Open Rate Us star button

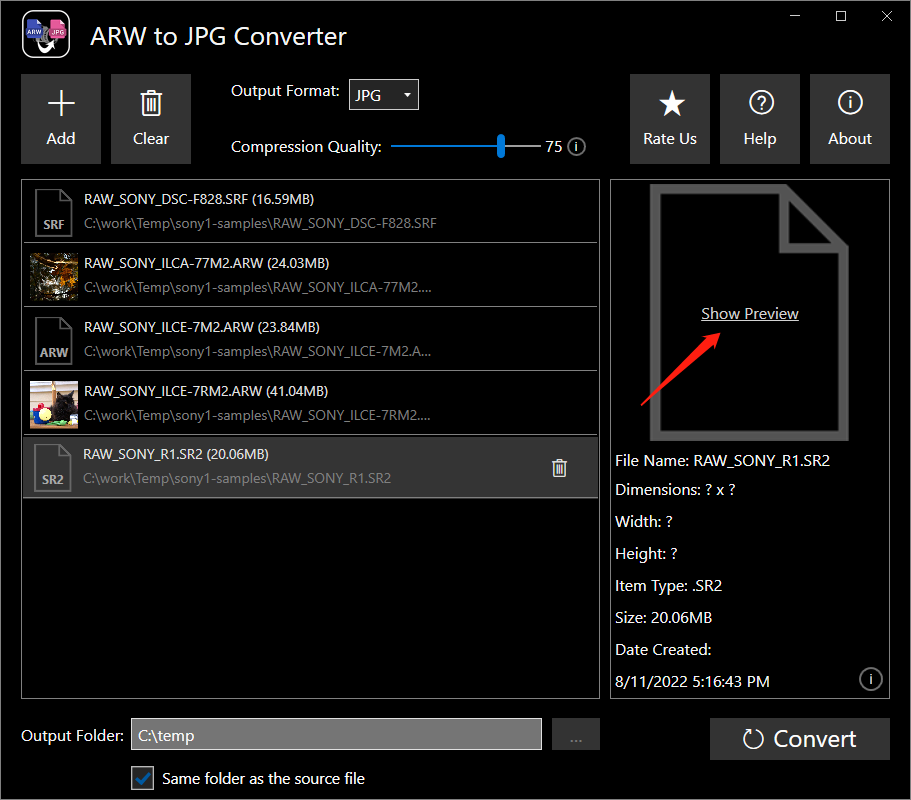pos(670,119)
